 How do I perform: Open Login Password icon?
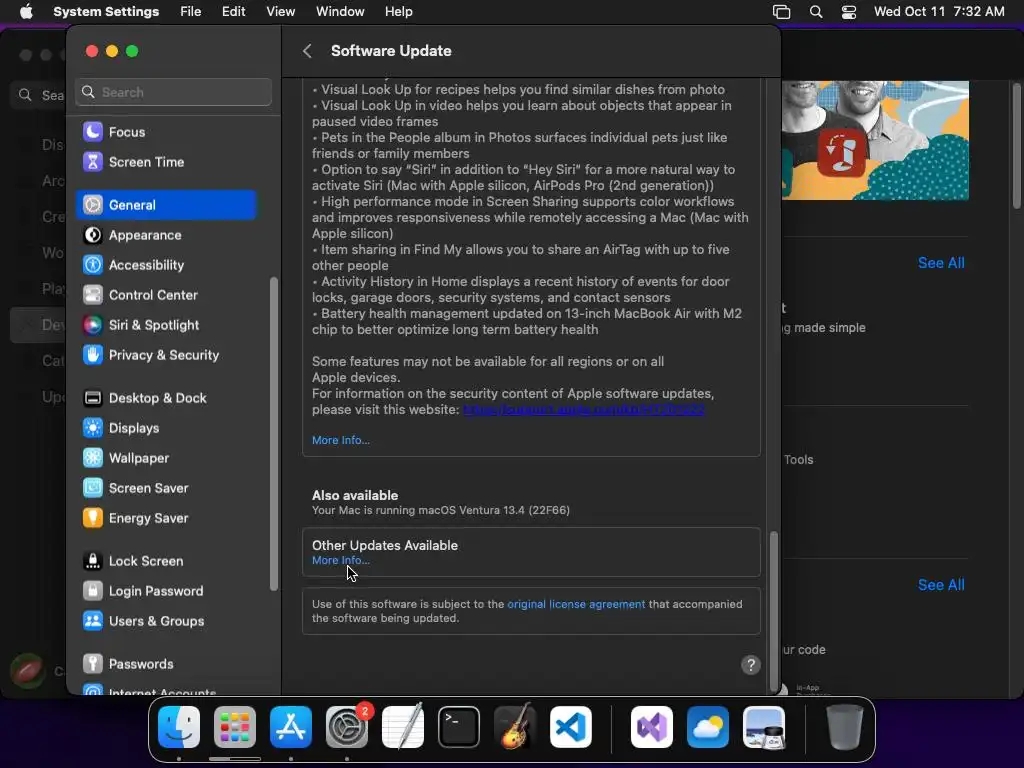93,592
